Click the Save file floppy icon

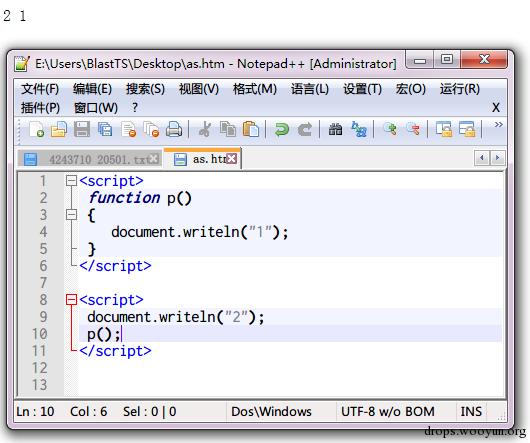click(x=82, y=129)
